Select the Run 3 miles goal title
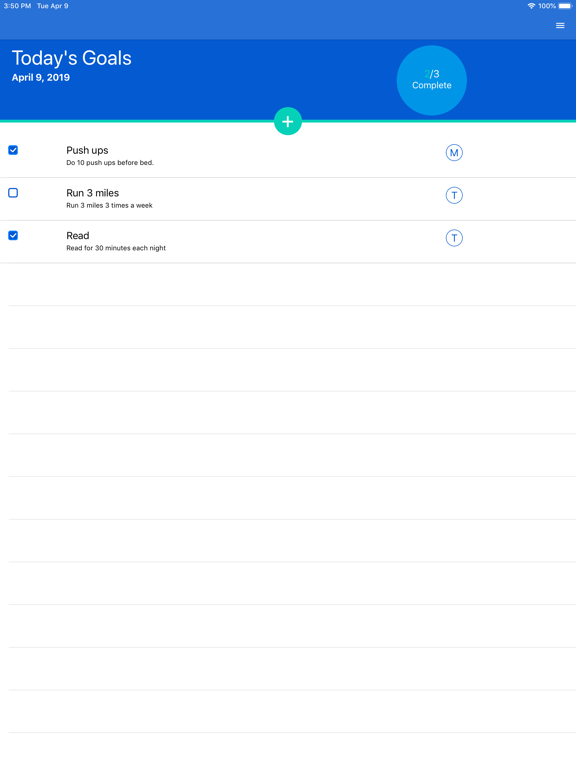This screenshot has width=576, height=768. point(93,193)
